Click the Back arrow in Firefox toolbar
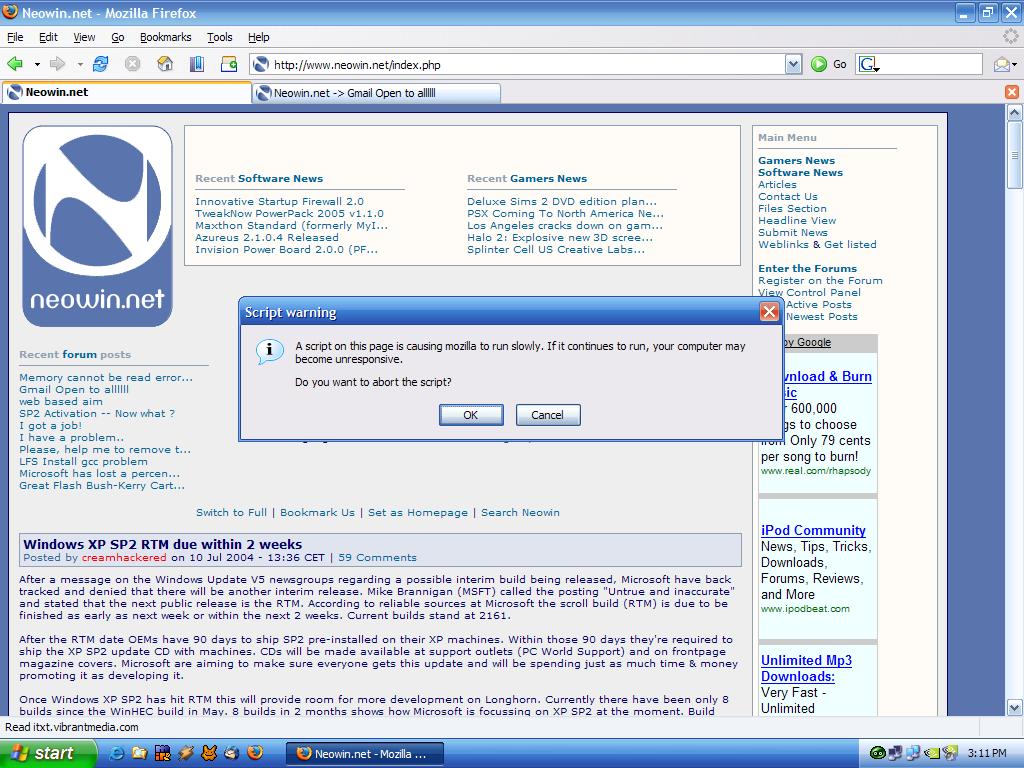Image resolution: width=1024 pixels, height=768 pixels. (15, 64)
